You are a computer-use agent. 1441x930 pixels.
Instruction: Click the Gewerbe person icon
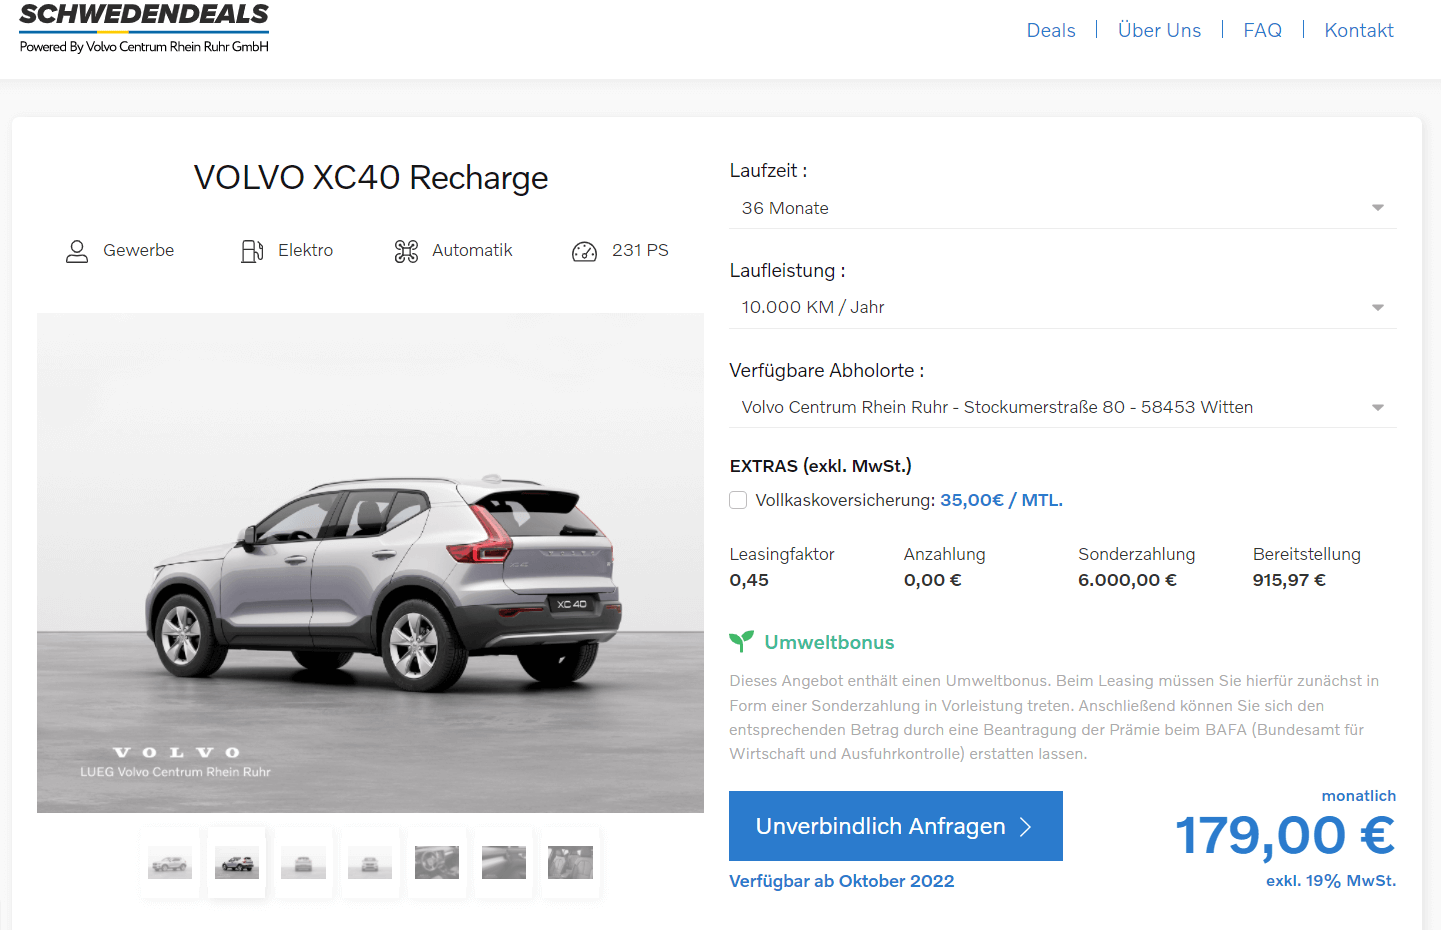click(x=77, y=251)
